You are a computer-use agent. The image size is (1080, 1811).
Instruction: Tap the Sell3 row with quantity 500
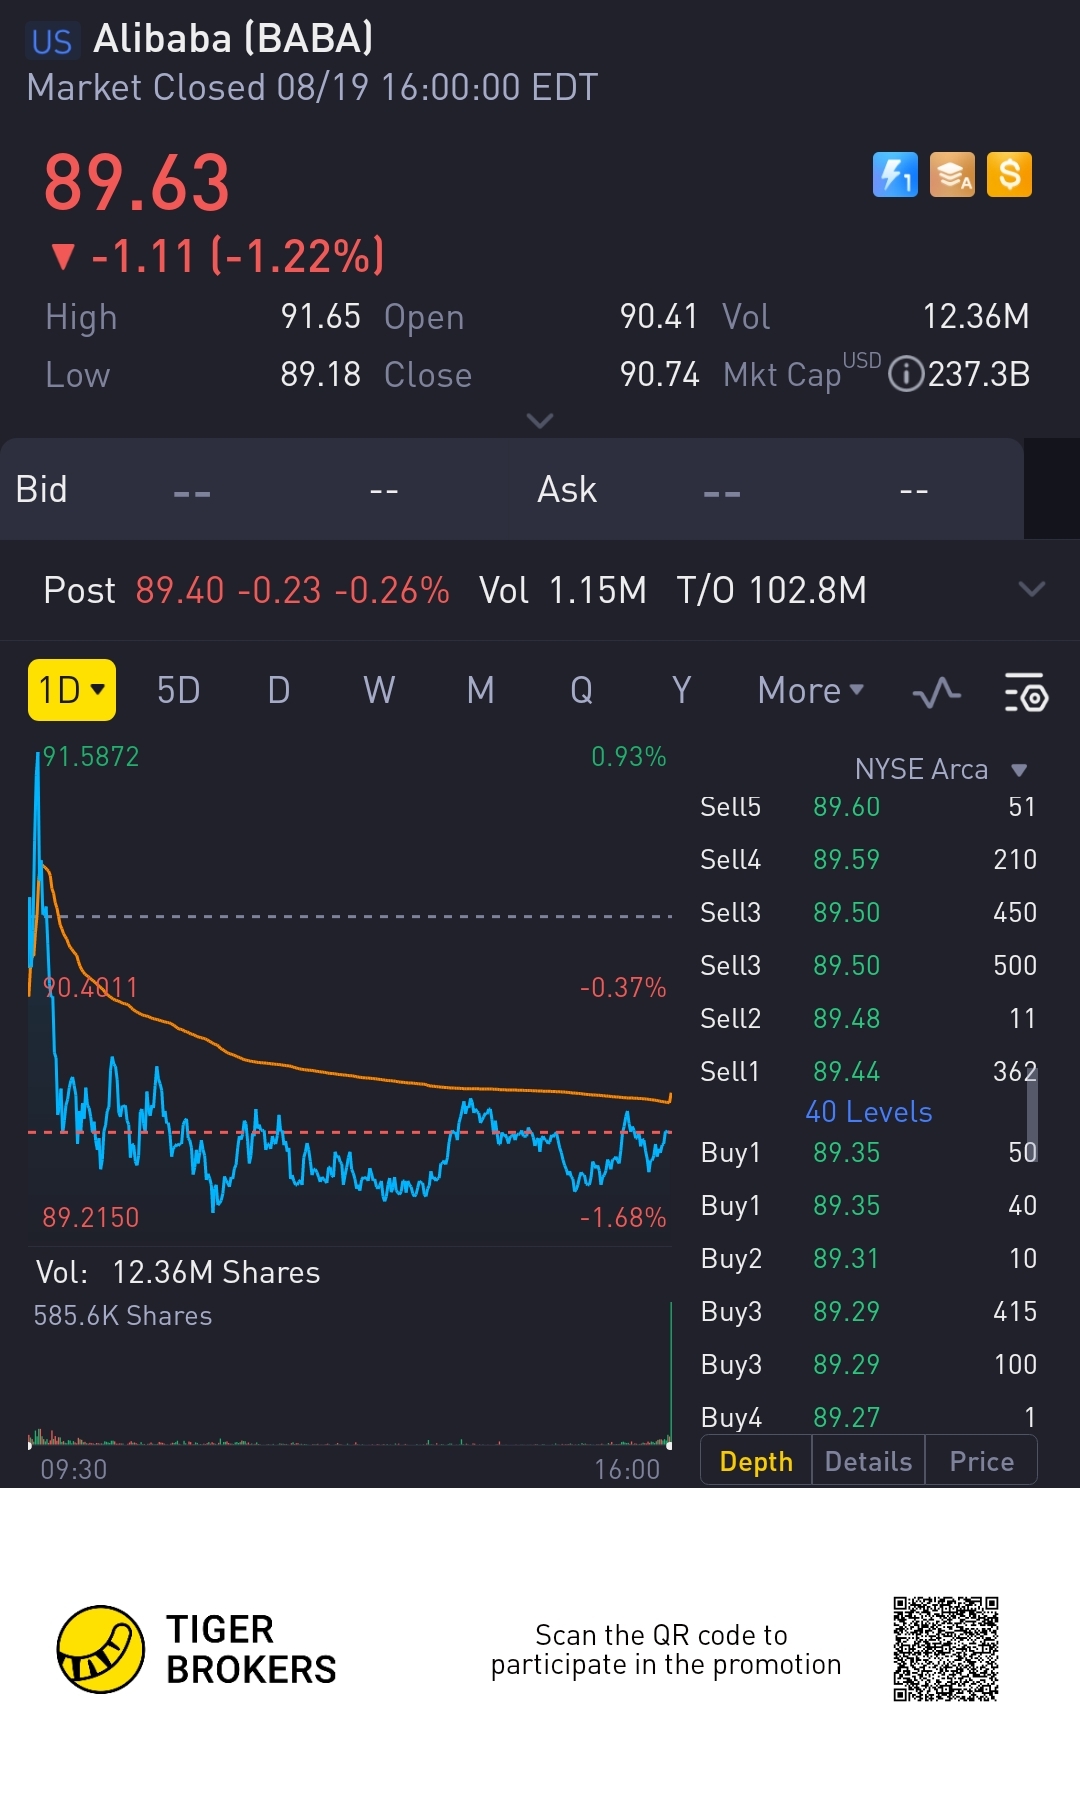click(x=868, y=966)
